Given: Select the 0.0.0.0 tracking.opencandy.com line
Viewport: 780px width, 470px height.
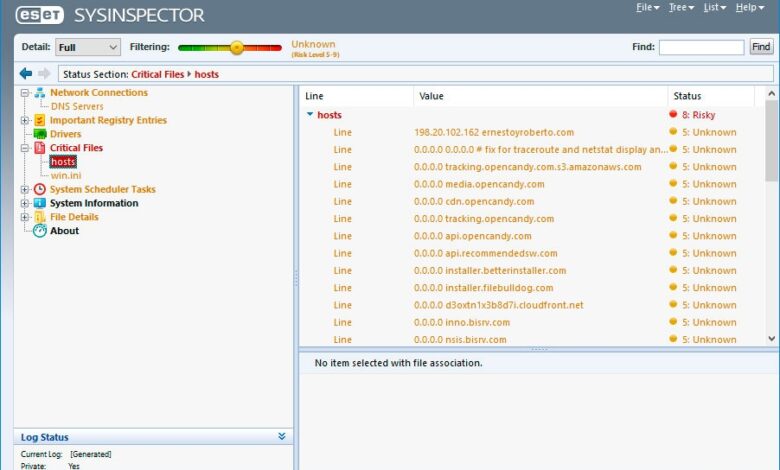Looking at the screenshot, I should pos(532,218).
